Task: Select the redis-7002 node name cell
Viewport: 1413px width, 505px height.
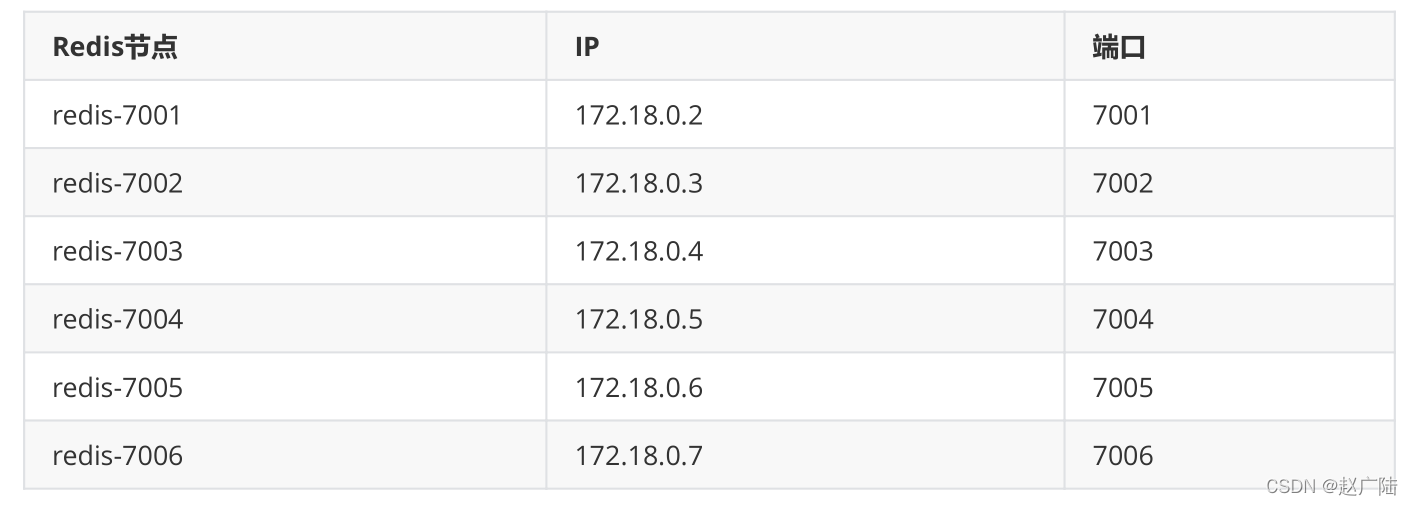Action: 117,183
